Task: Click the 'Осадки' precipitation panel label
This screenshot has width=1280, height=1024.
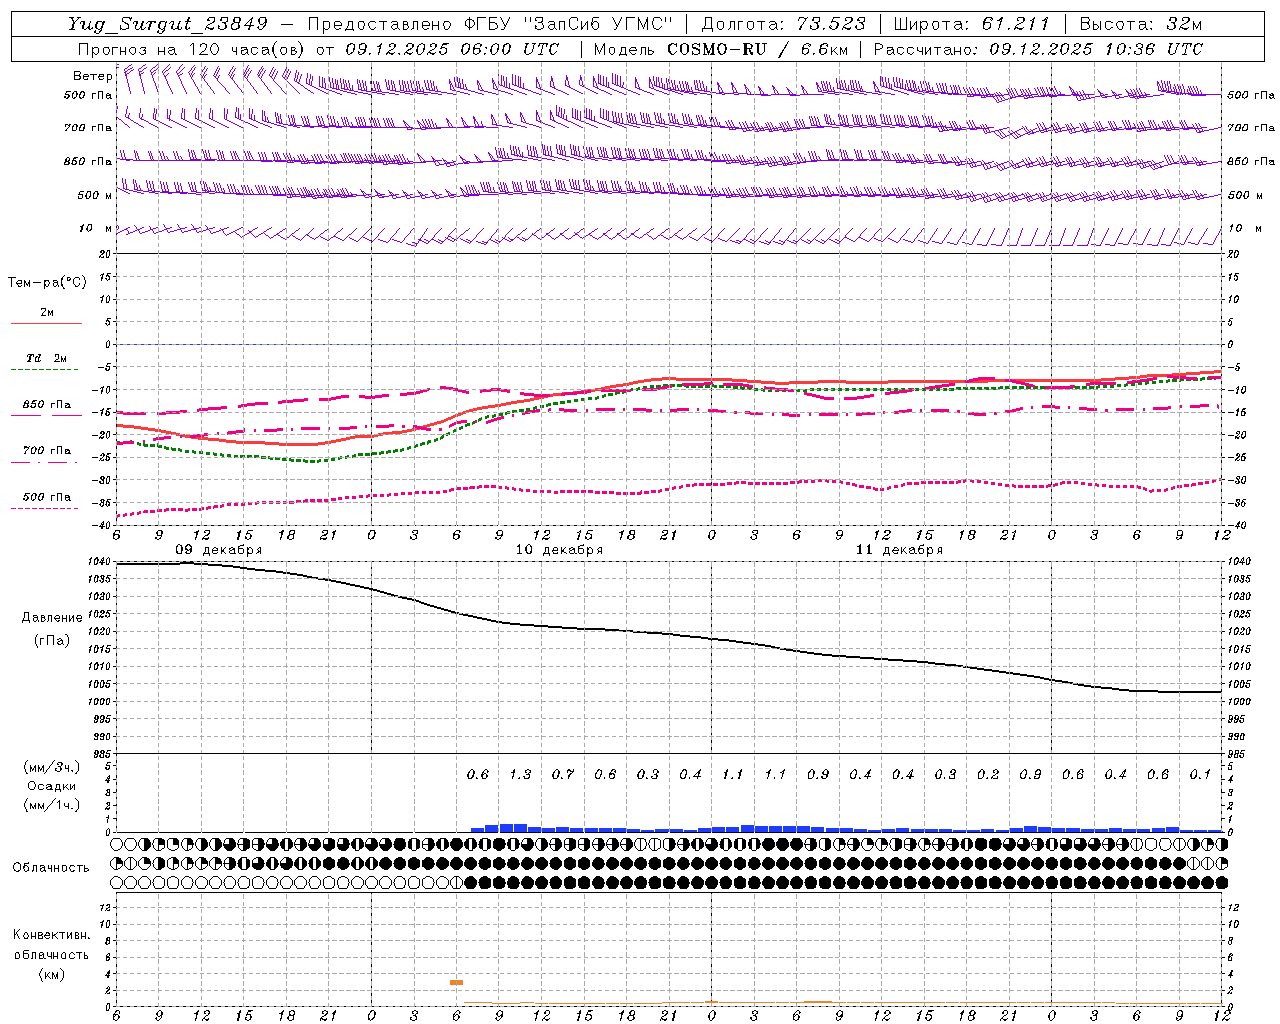Action: pyautogui.click(x=52, y=786)
